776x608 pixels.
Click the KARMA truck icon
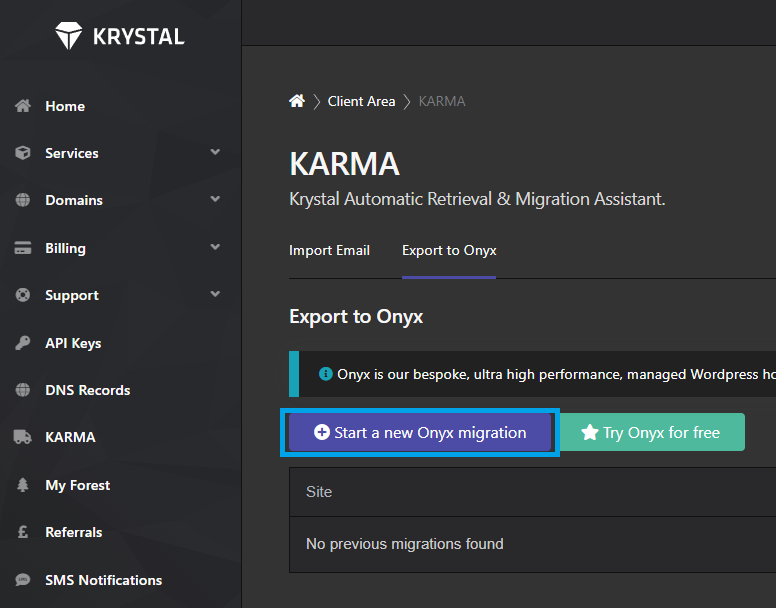coord(23,437)
